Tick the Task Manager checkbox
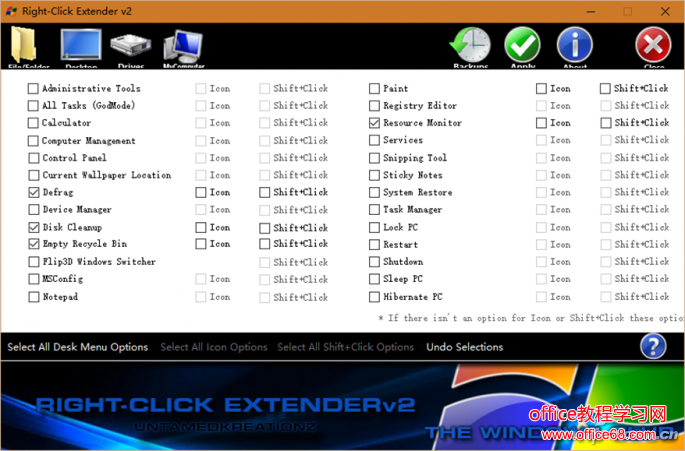Viewport: 685px width, 451px height. coord(374,210)
